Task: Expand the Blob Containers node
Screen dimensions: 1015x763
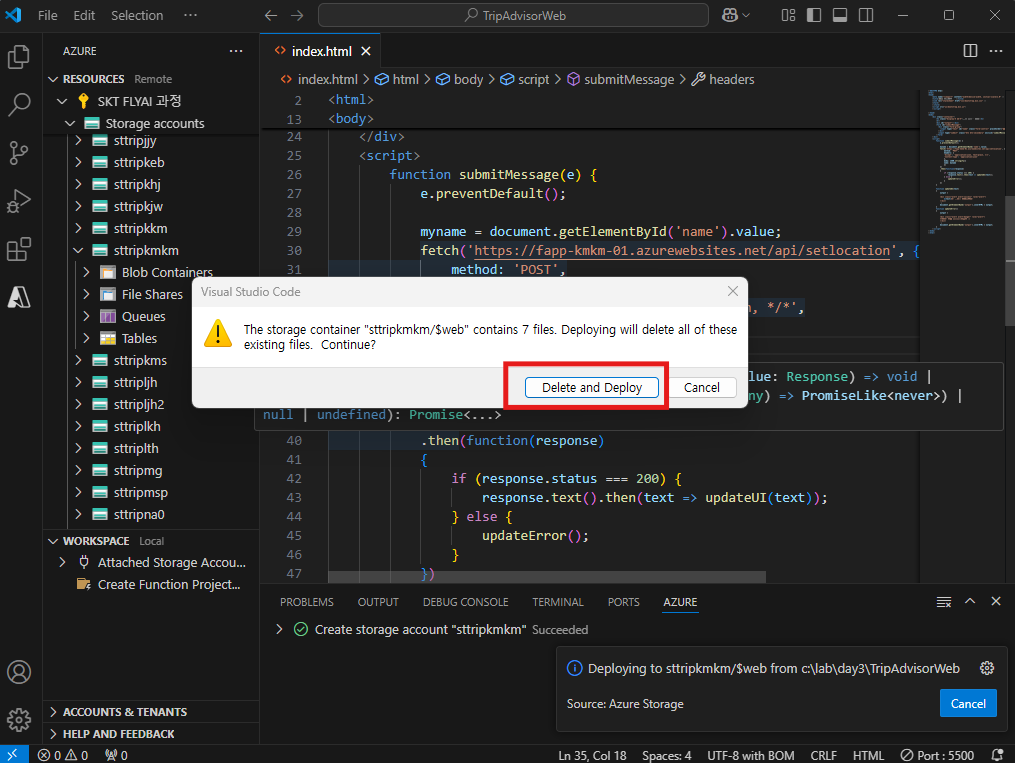Action: click(86, 272)
